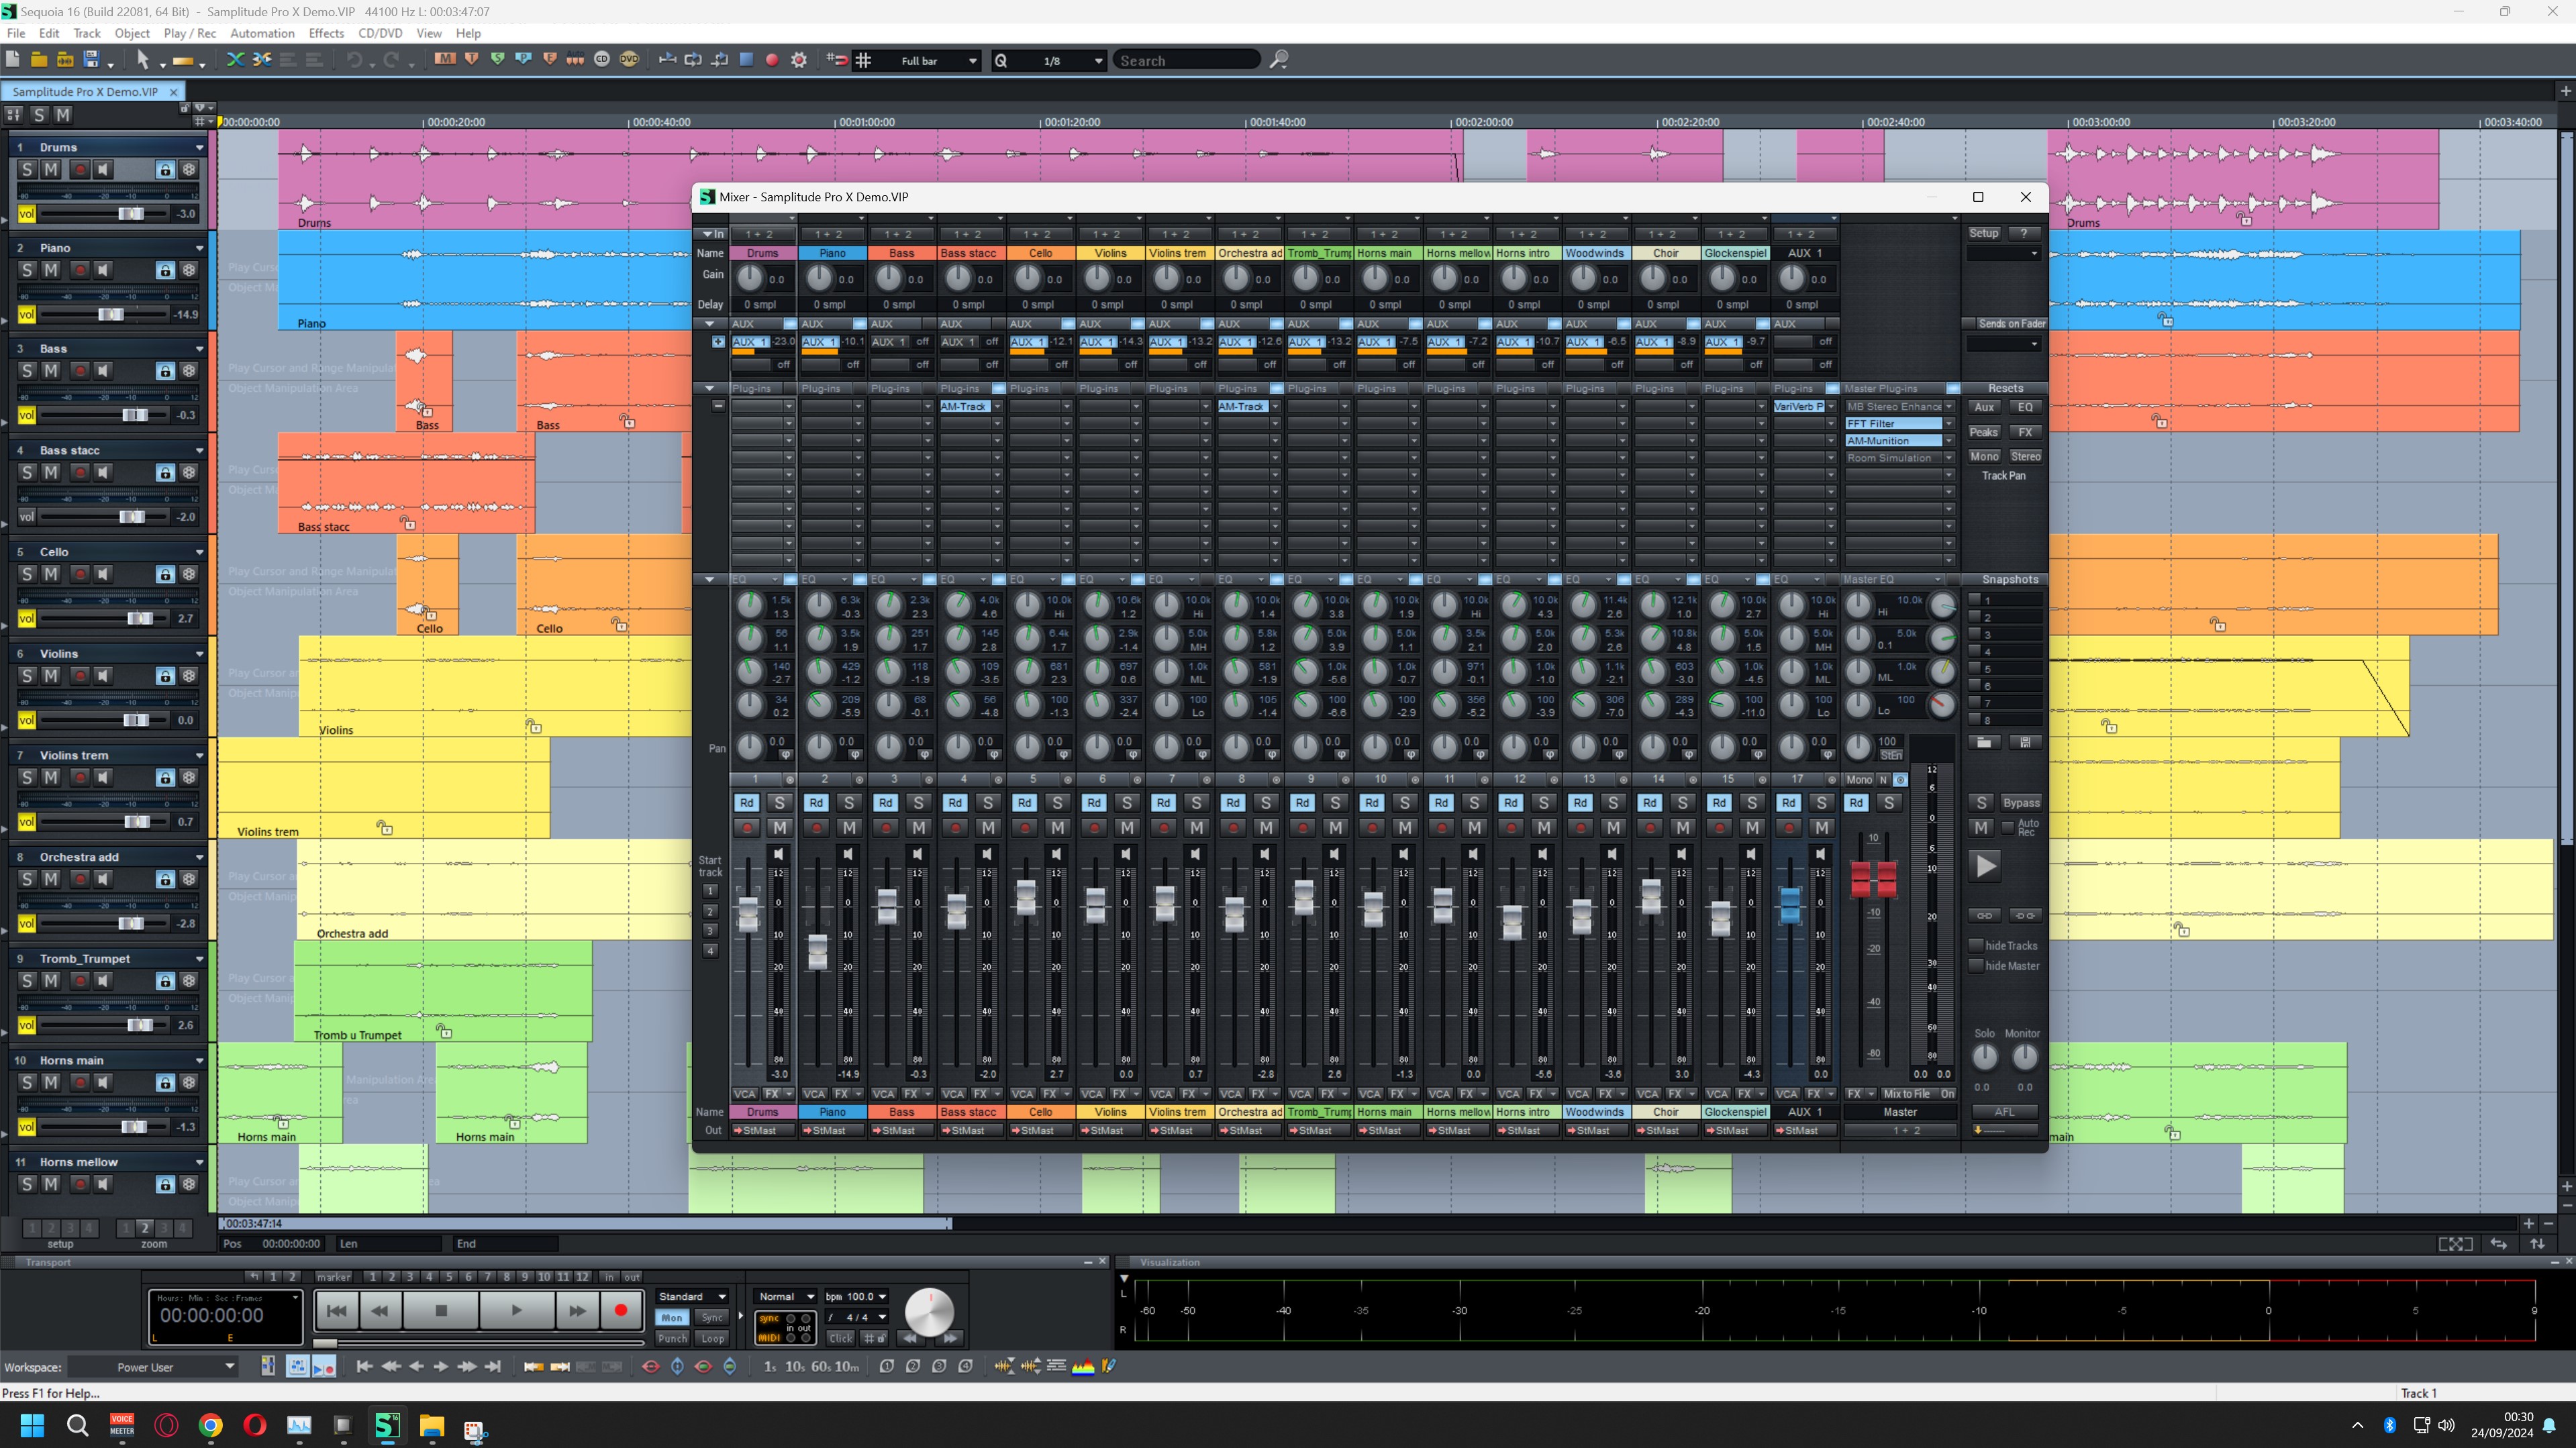Click the Mix to File button
This screenshot has height=1448, width=2576.
(1907, 1093)
